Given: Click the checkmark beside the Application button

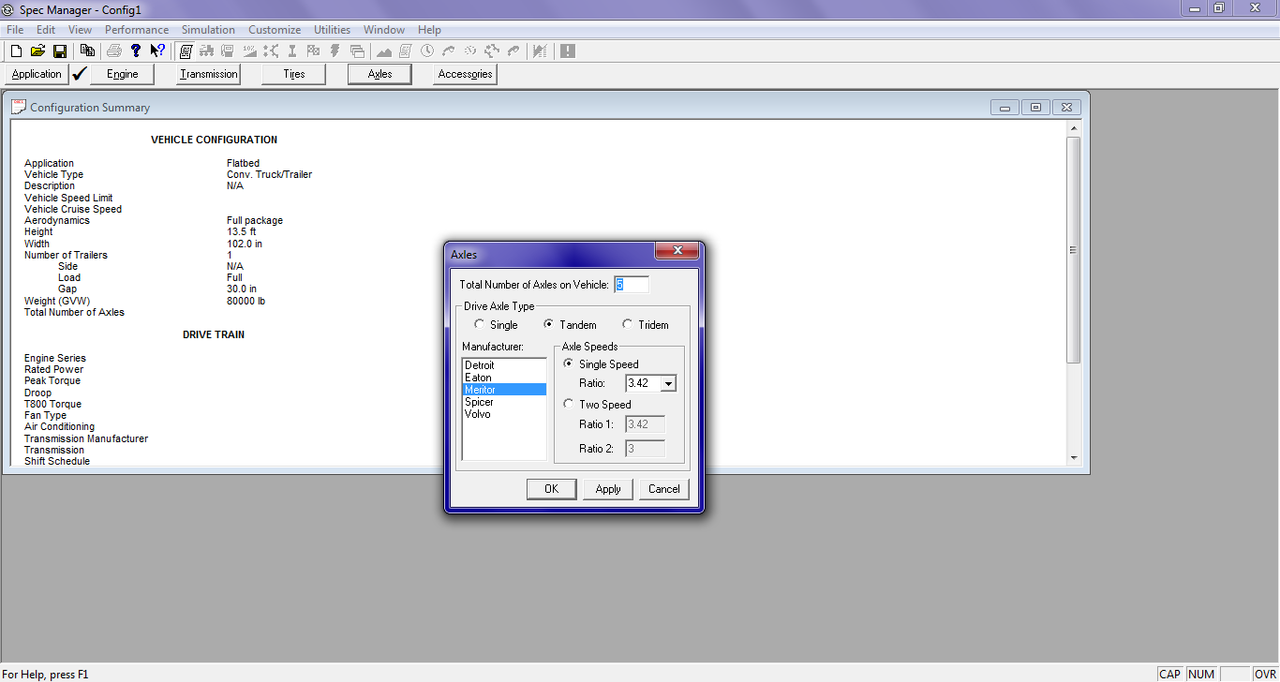Looking at the screenshot, I should (x=80, y=74).
